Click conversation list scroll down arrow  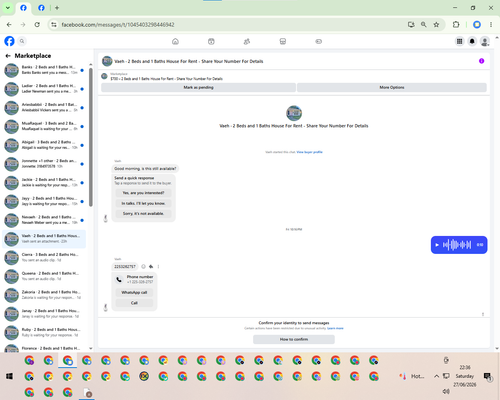(91, 348)
